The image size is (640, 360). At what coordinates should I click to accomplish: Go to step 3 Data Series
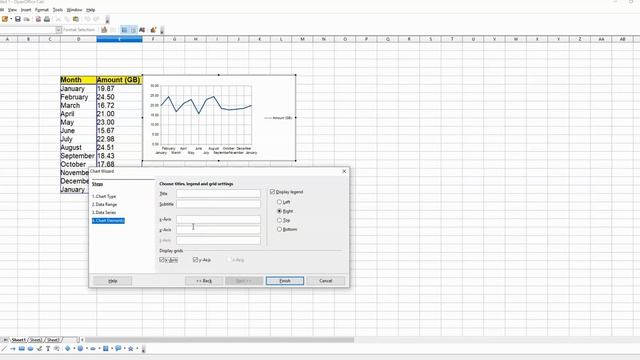[104, 213]
